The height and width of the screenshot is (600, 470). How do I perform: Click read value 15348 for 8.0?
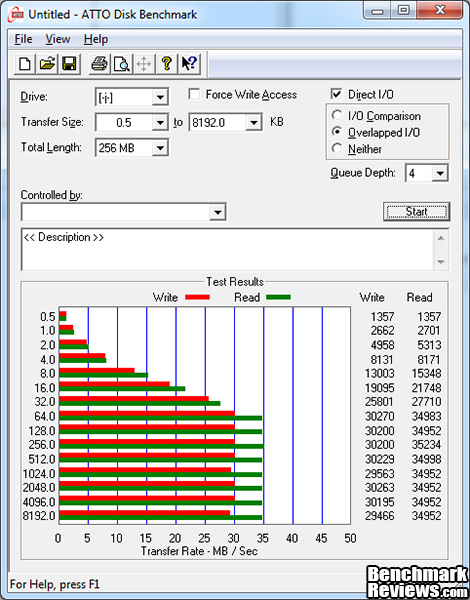(426, 373)
